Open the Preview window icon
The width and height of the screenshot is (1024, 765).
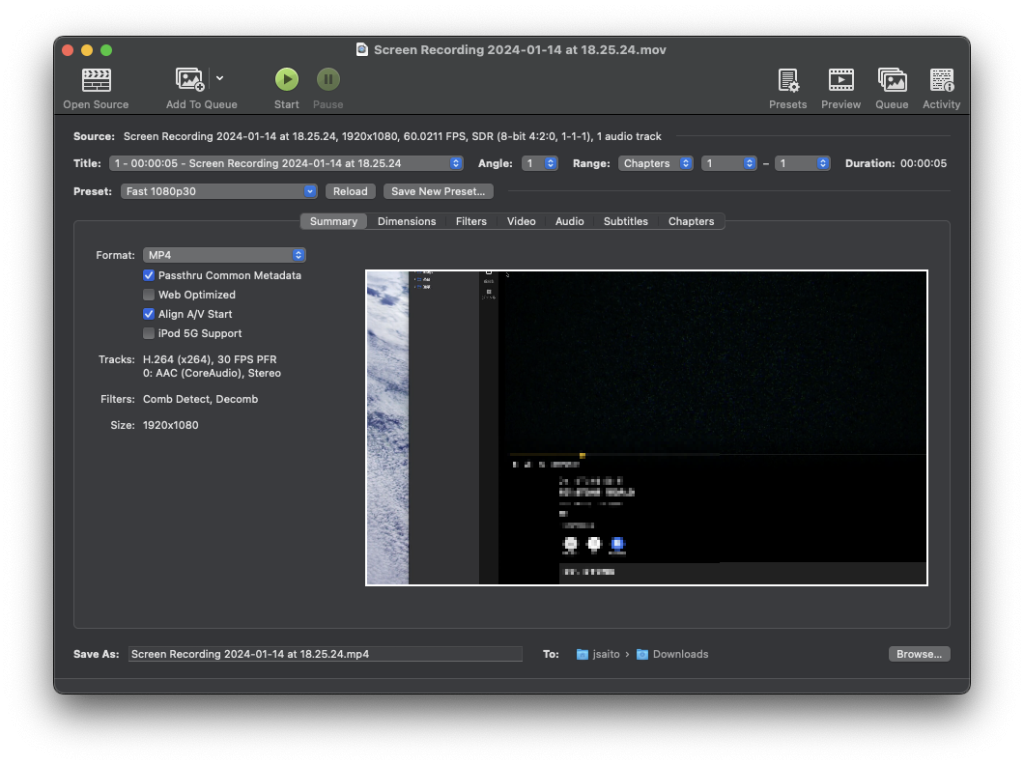(841, 80)
